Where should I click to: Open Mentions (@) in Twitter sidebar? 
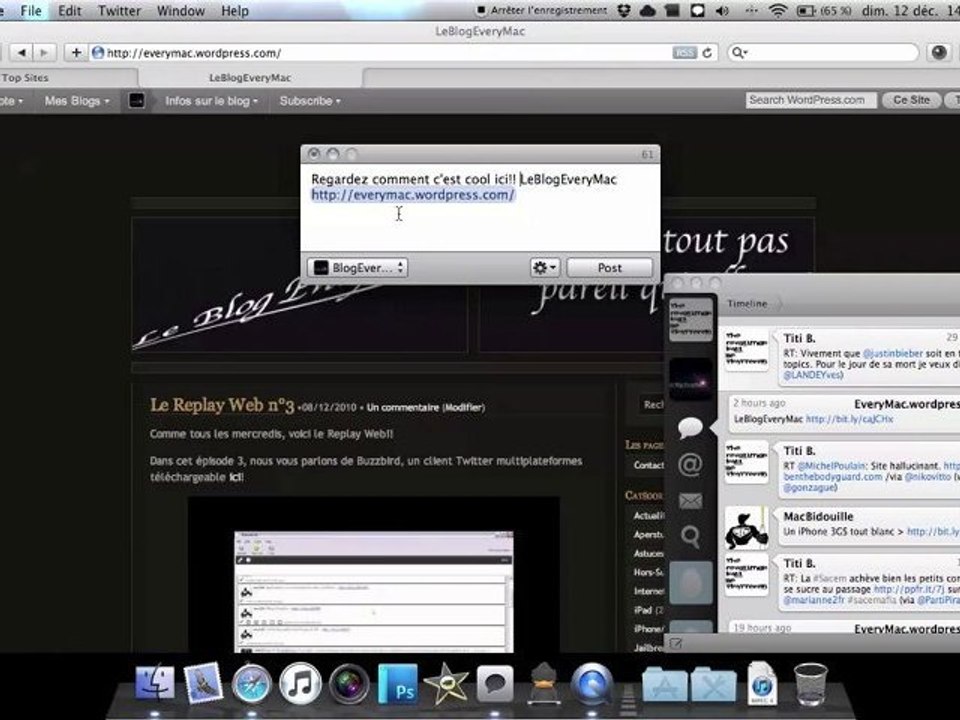690,465
